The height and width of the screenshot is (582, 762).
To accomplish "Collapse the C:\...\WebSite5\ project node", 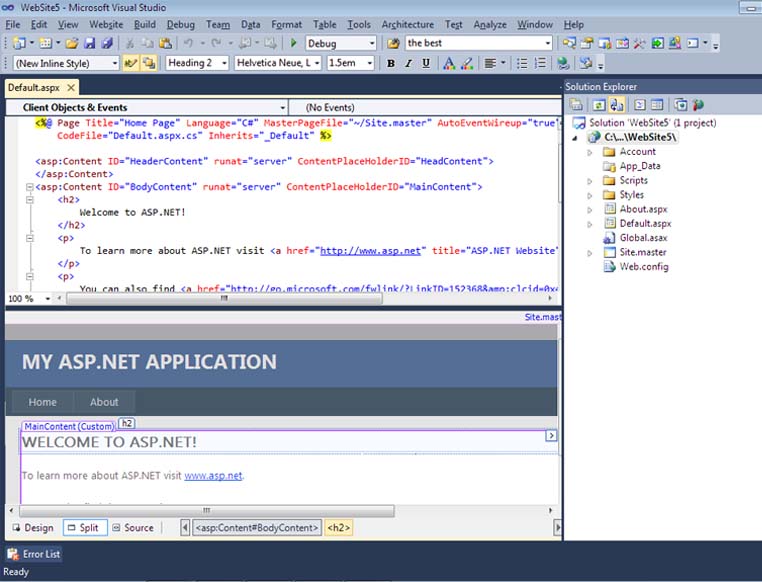I will pos(575,138).
